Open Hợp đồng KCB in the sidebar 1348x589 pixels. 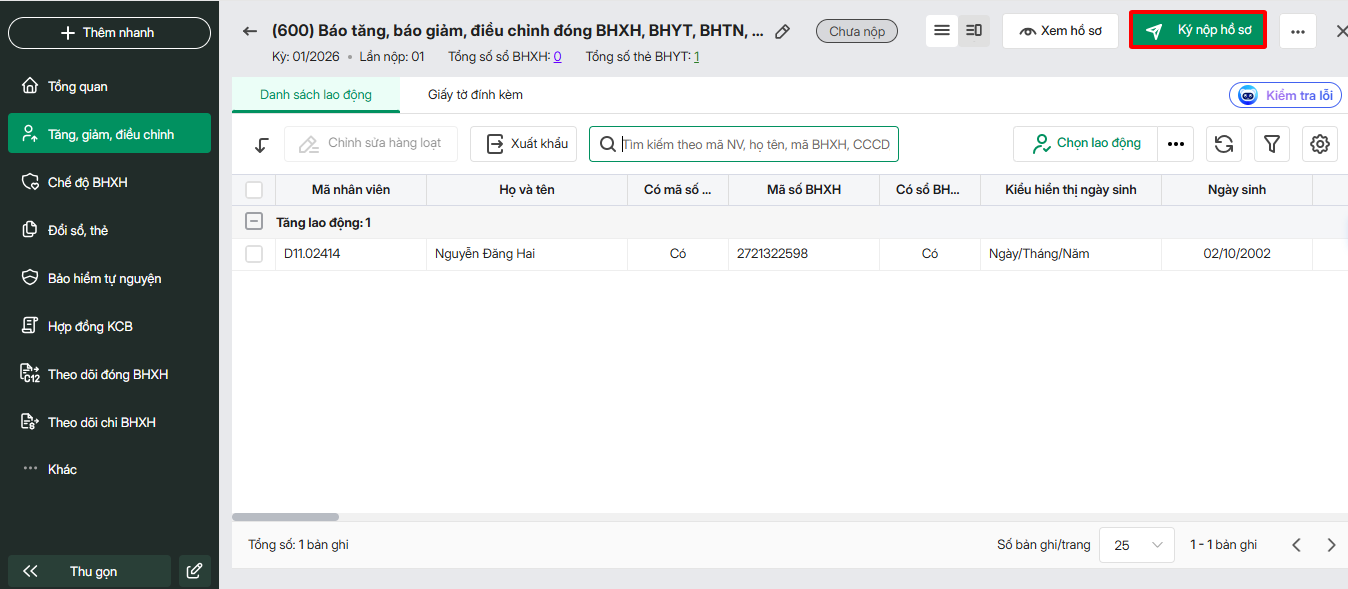click(109, 326)
